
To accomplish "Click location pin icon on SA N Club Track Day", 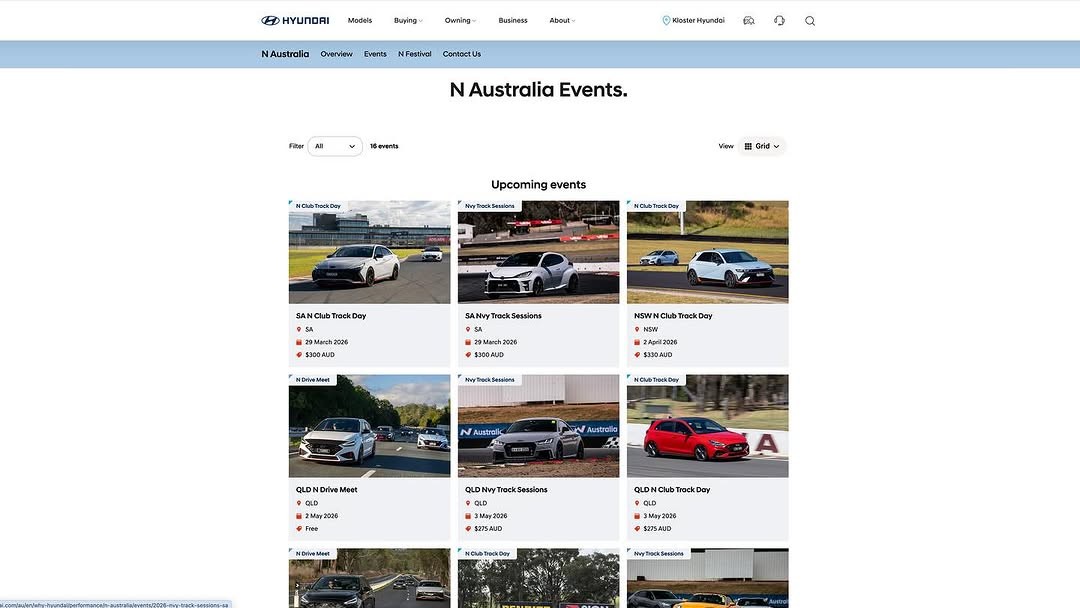I will 299,329.
